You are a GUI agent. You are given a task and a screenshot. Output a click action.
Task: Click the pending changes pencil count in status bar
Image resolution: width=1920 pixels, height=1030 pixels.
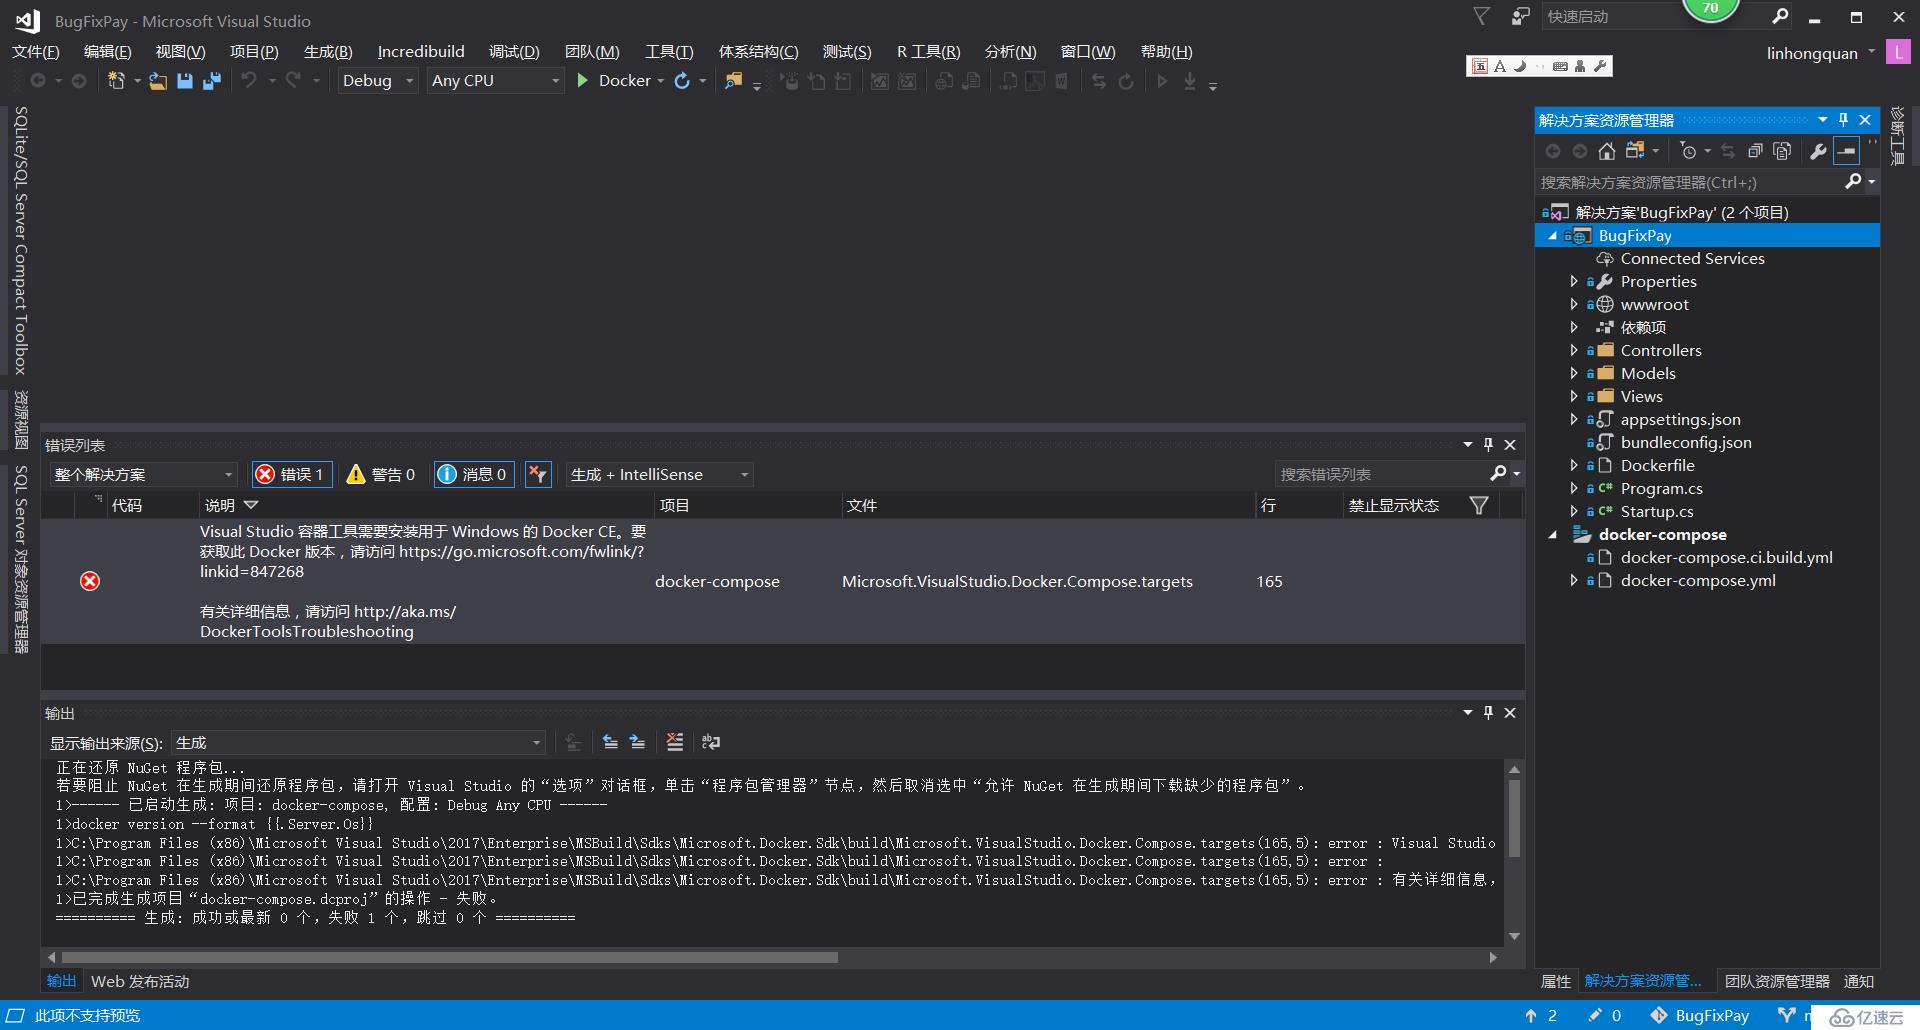click(1604, 1015)
